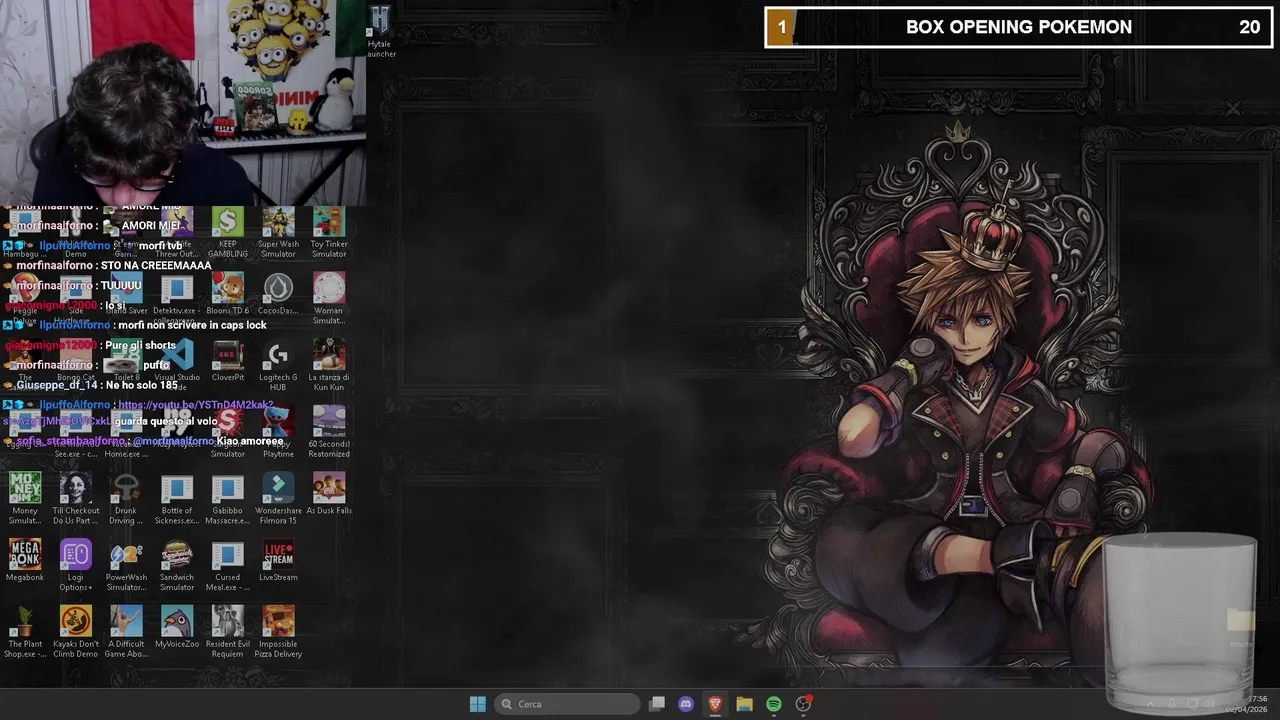Launch PowerWash Simulator 2 shortcut

coord(126,566)
